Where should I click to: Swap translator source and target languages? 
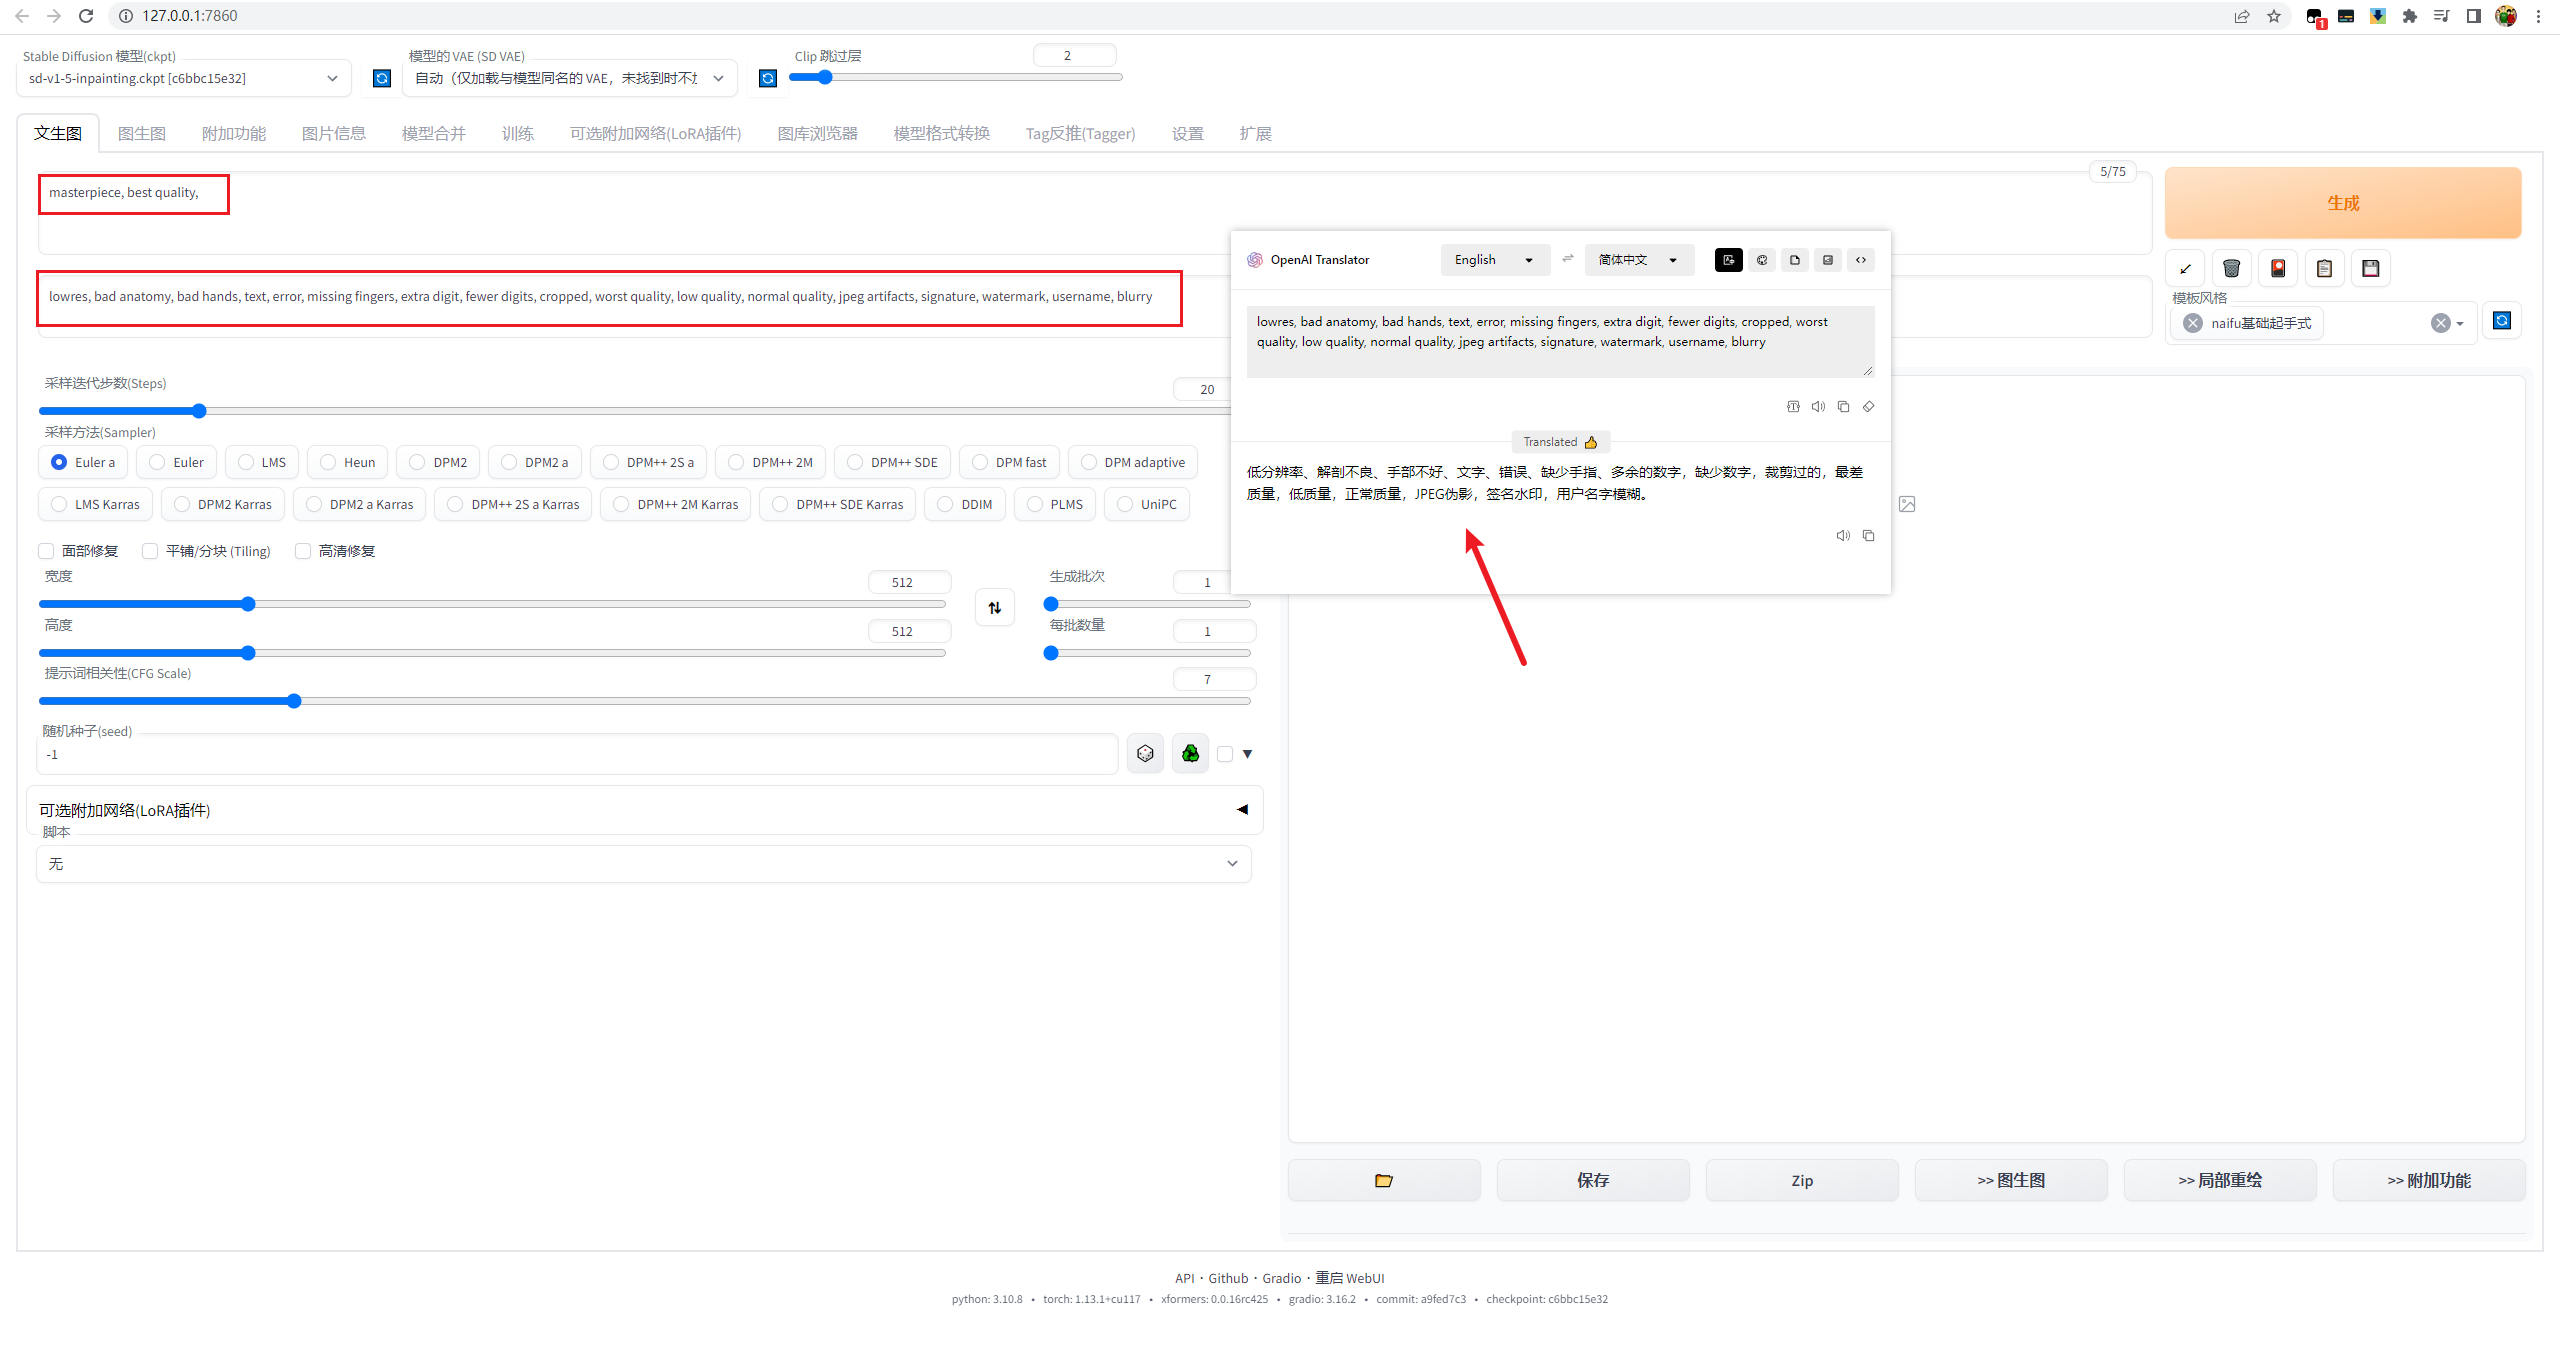click(1567, 259)
